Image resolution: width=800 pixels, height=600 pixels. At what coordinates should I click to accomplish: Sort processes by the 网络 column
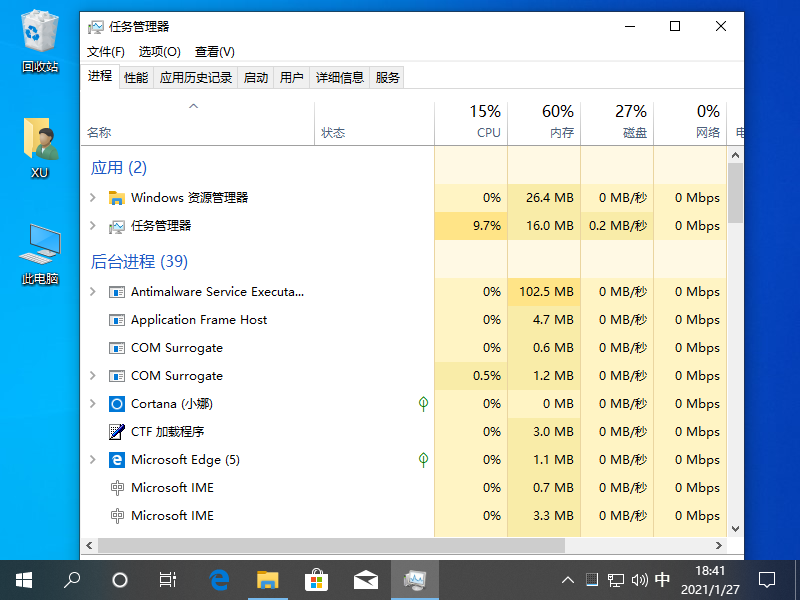[x=690, y=124]
